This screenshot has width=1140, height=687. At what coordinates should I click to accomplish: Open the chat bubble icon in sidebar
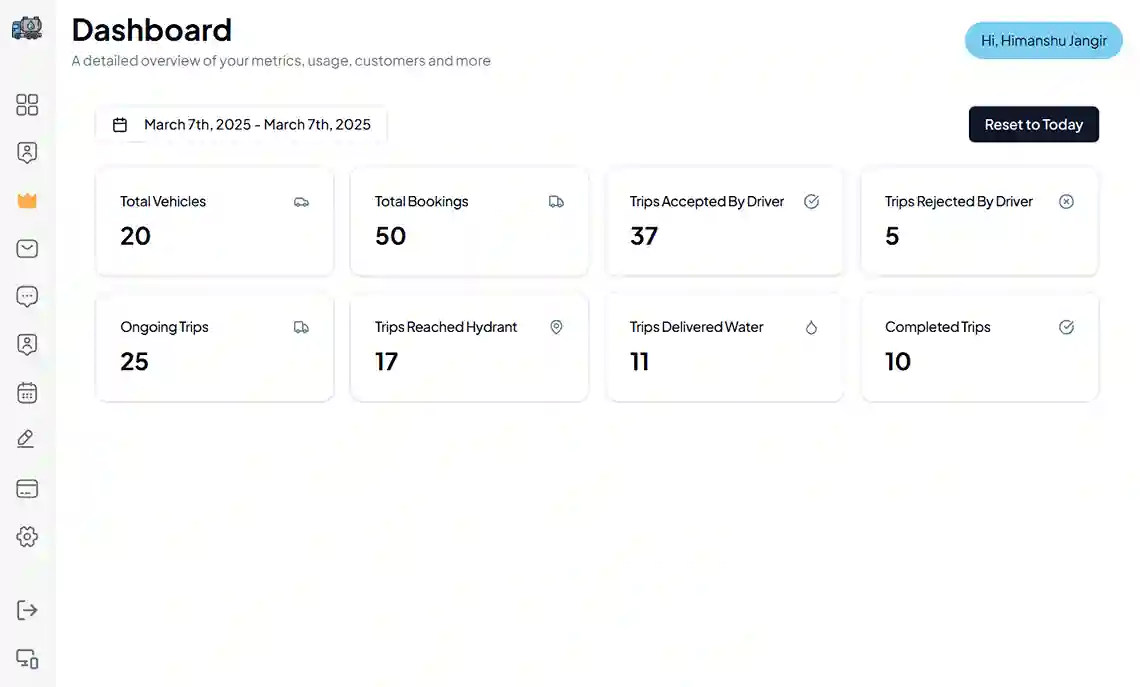27,297
